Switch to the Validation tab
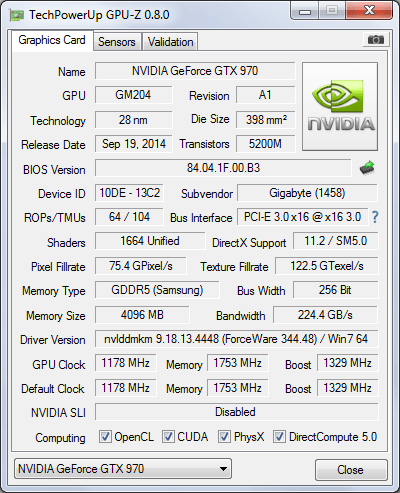This screenshot has height=493, width=400. coord(170,42)
